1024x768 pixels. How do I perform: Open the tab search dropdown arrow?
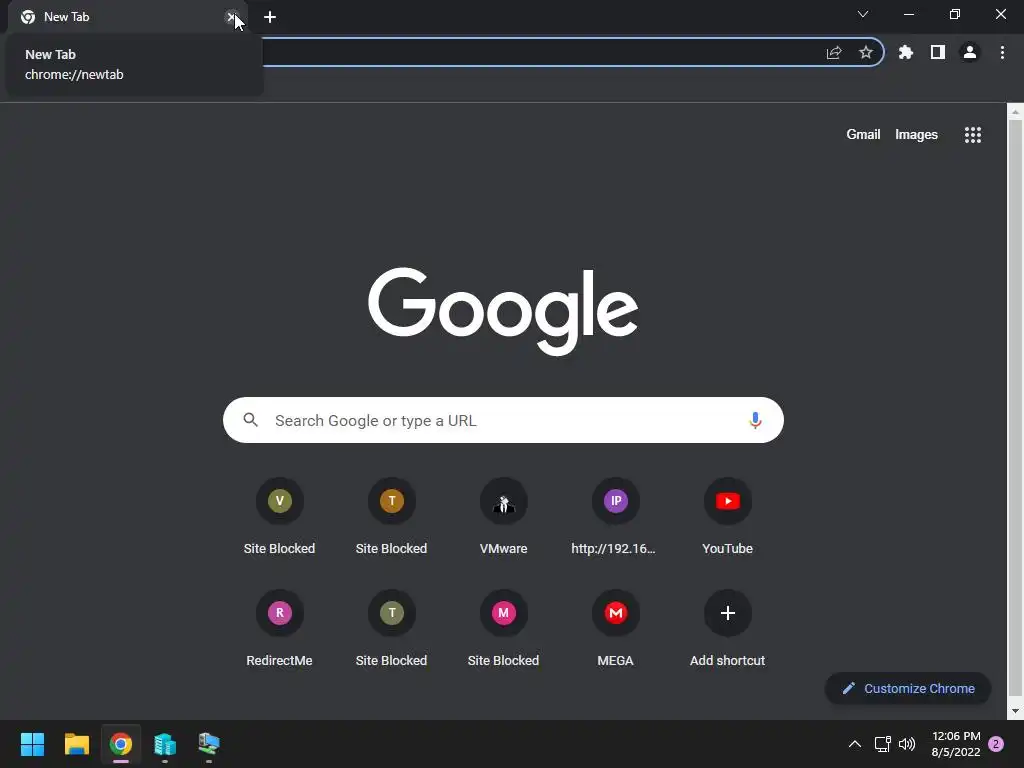[x=863, y=14]
